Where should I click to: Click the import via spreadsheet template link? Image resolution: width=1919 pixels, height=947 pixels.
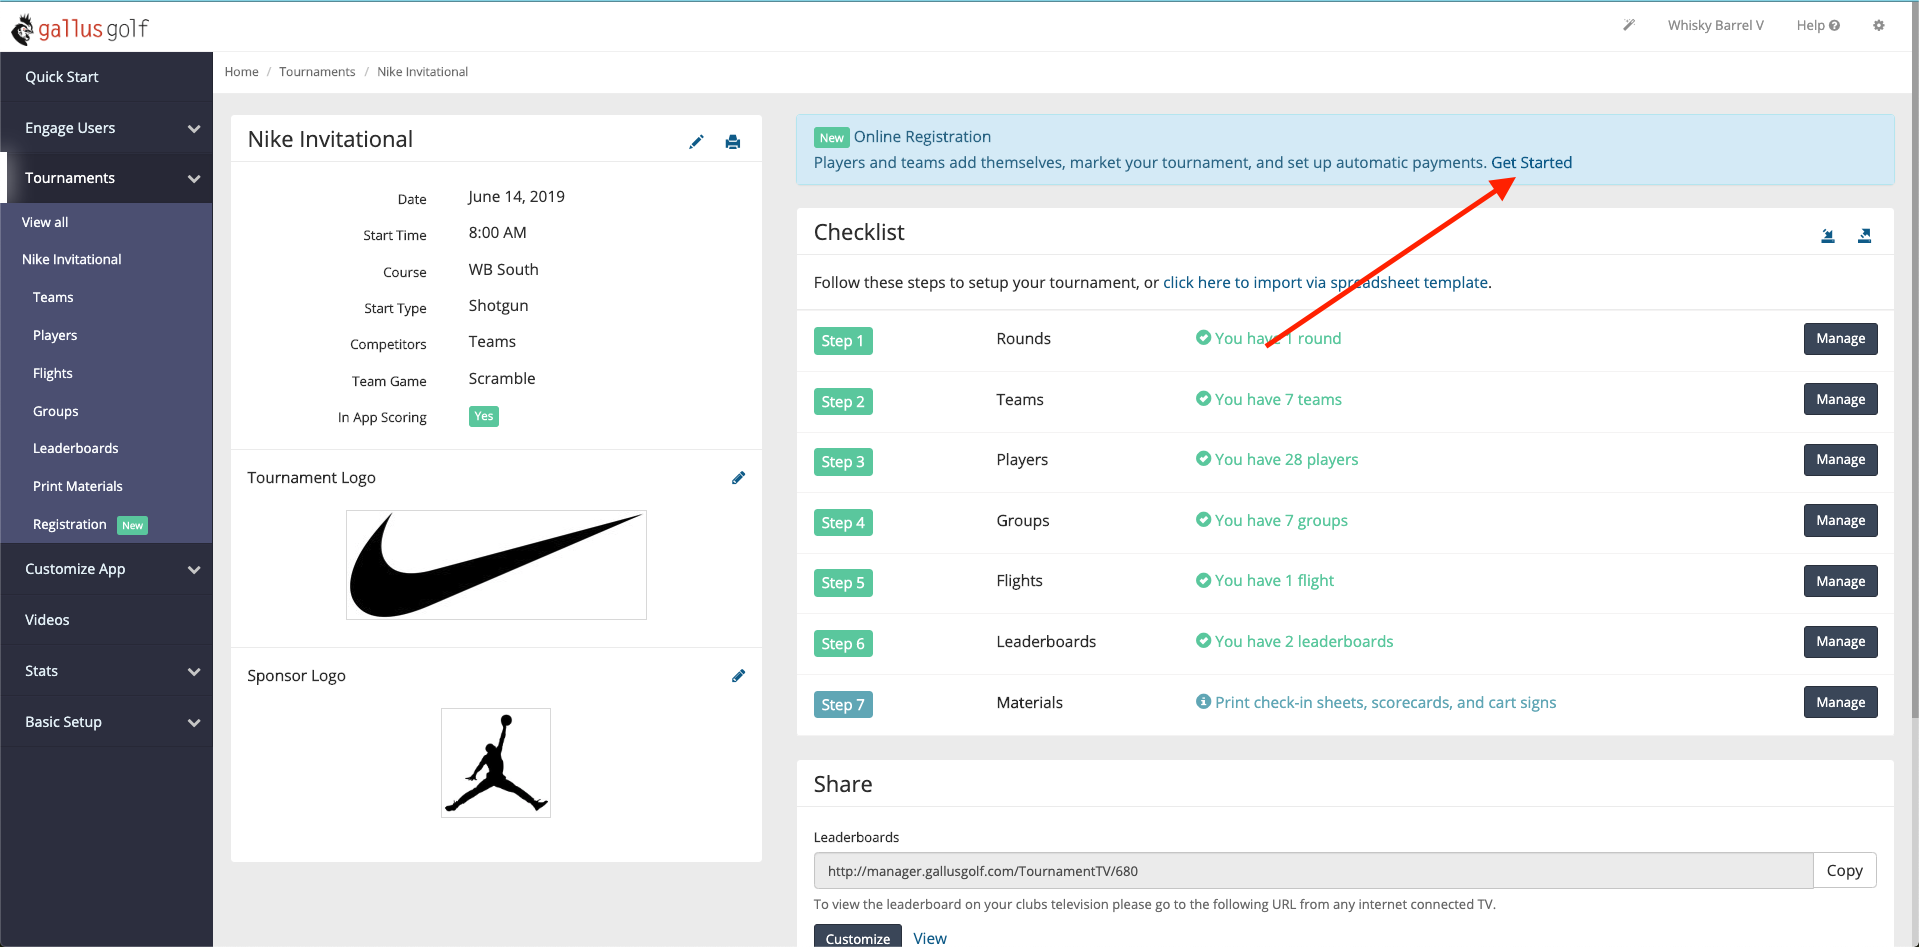point(1325,283)
